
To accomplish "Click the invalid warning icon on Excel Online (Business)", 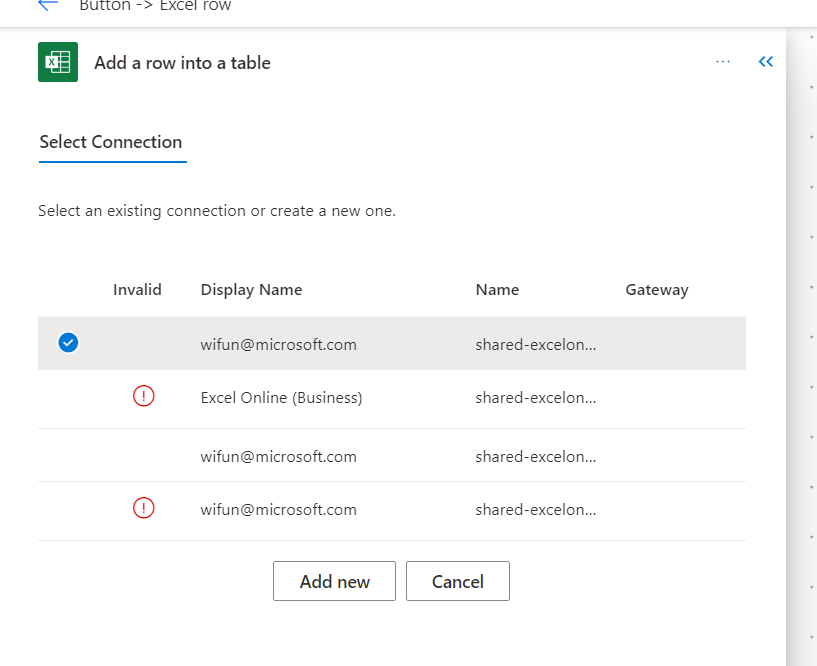I will click(x=143, y=396).
